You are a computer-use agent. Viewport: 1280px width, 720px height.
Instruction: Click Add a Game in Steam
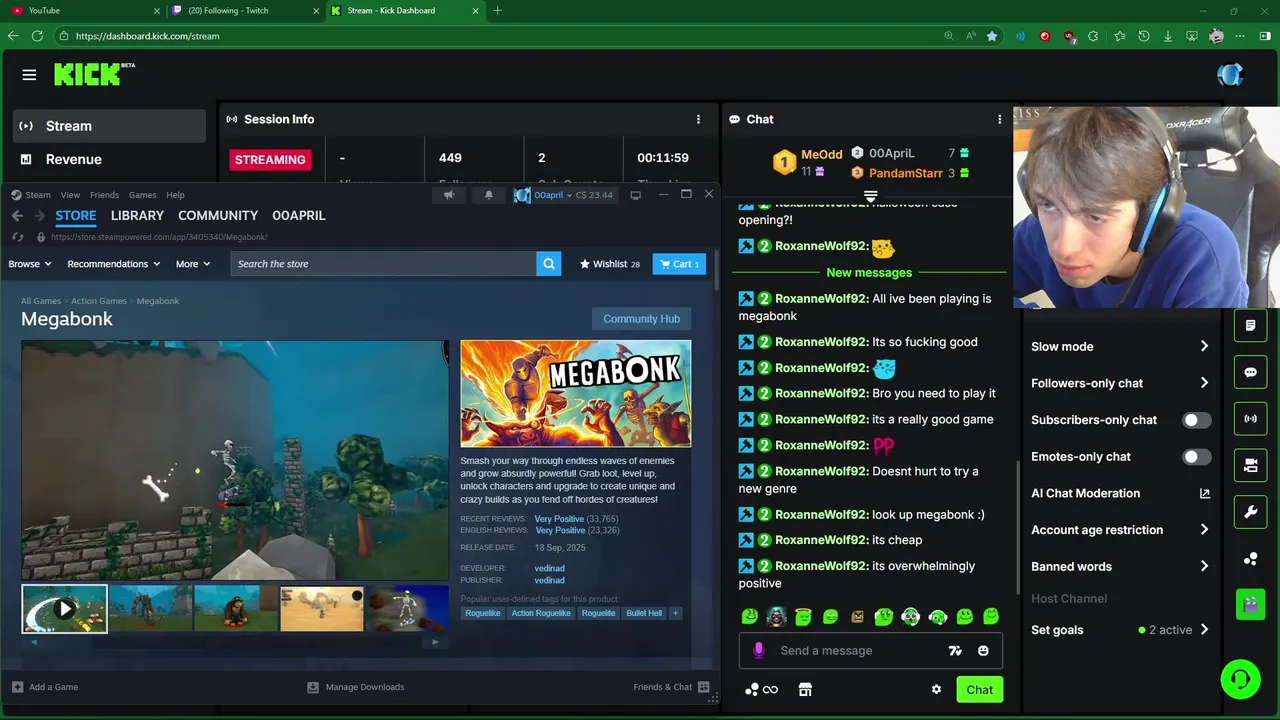pos(45,687)
